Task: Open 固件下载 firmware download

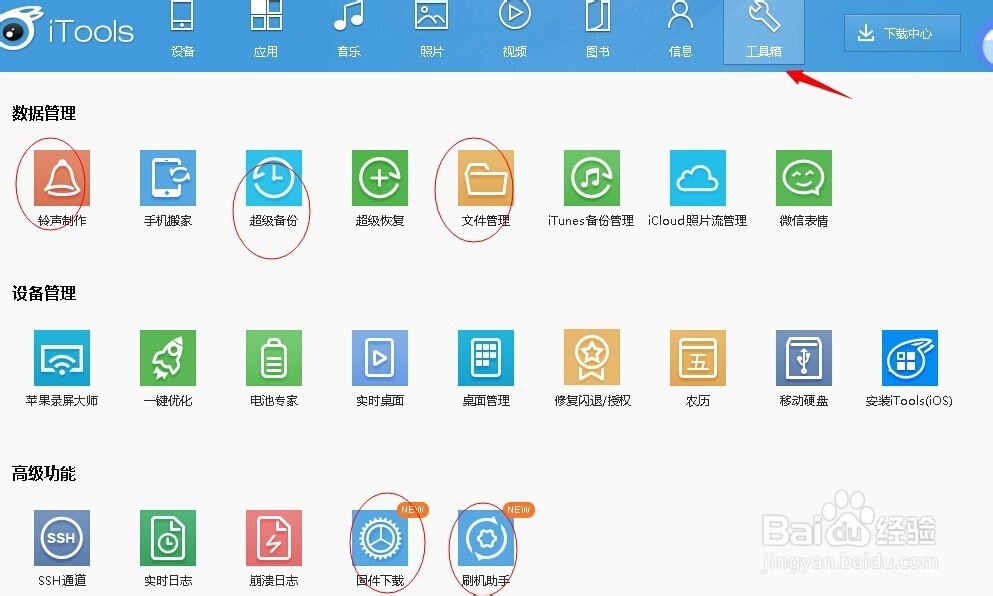Action: pyautogui.click(x=380, y=538)
